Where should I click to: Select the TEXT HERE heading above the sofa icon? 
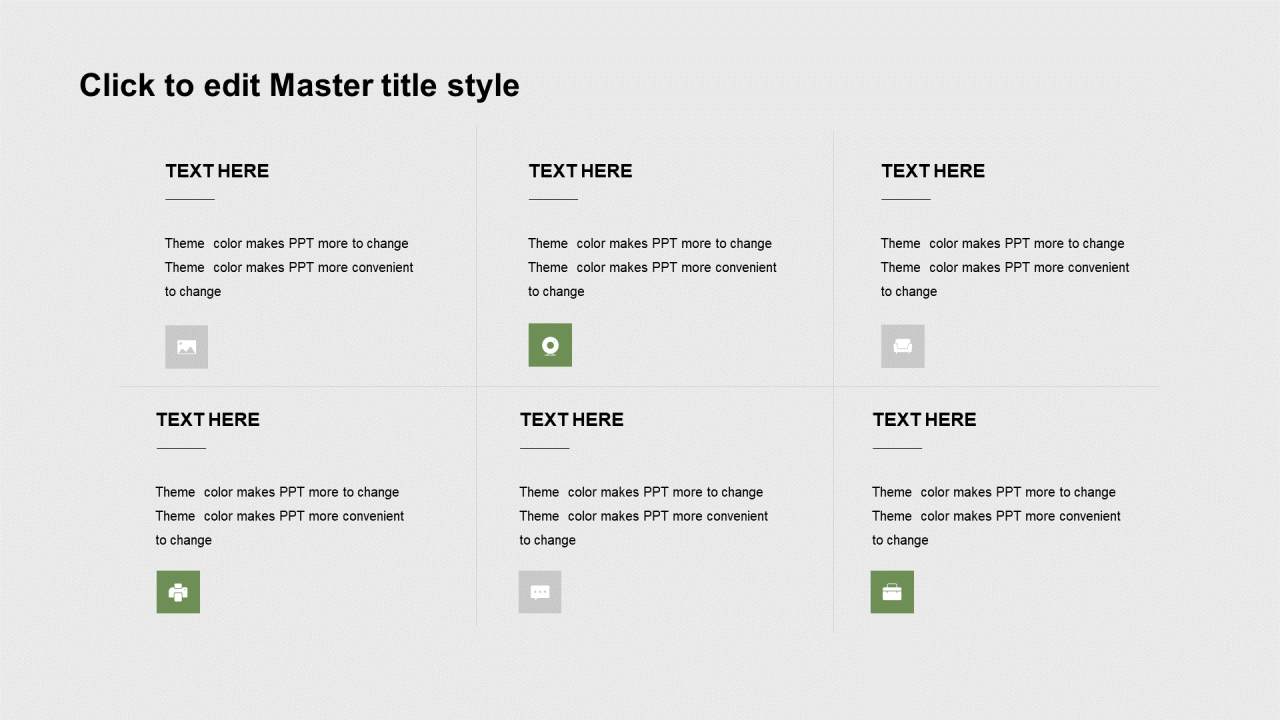(933, 171)
